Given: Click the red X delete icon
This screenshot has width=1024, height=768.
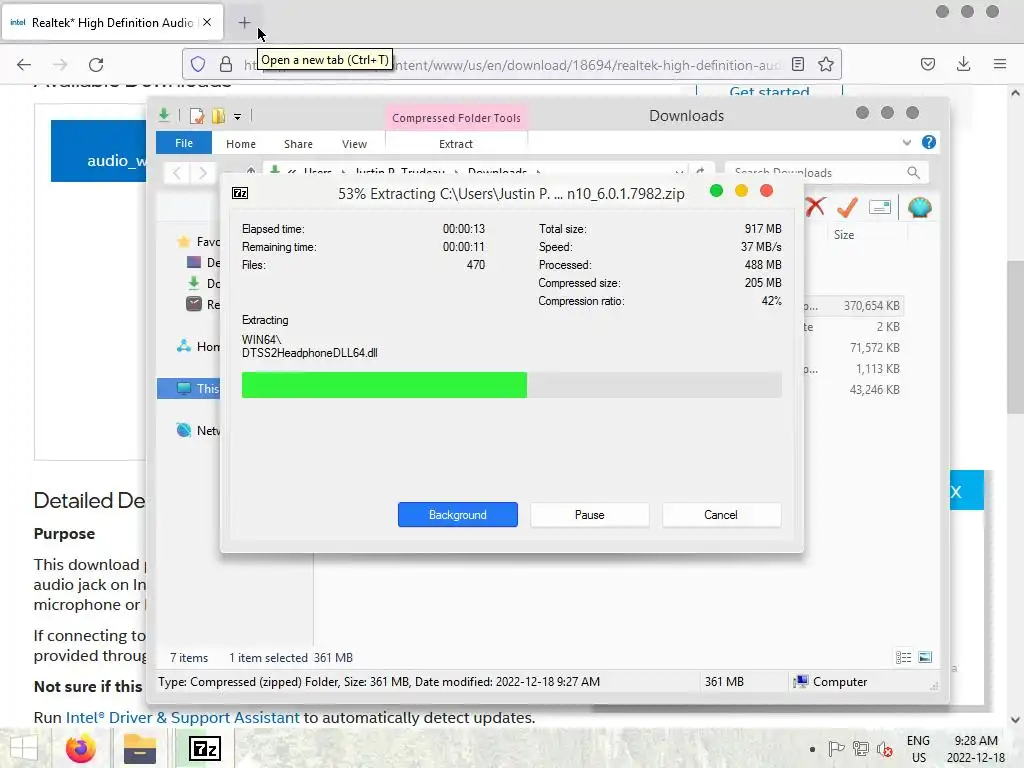Looking at the screenshot, I should pyautogui.click(x=815, y=208).
